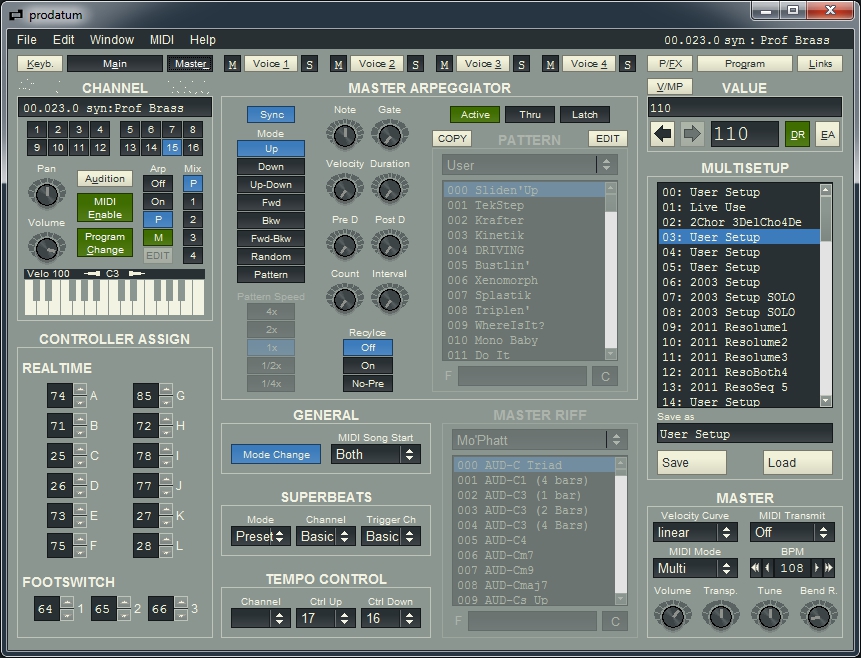The image size is (861, 658).
Task: Click the multisetup Load button
Action: click(x=798, y=462)
